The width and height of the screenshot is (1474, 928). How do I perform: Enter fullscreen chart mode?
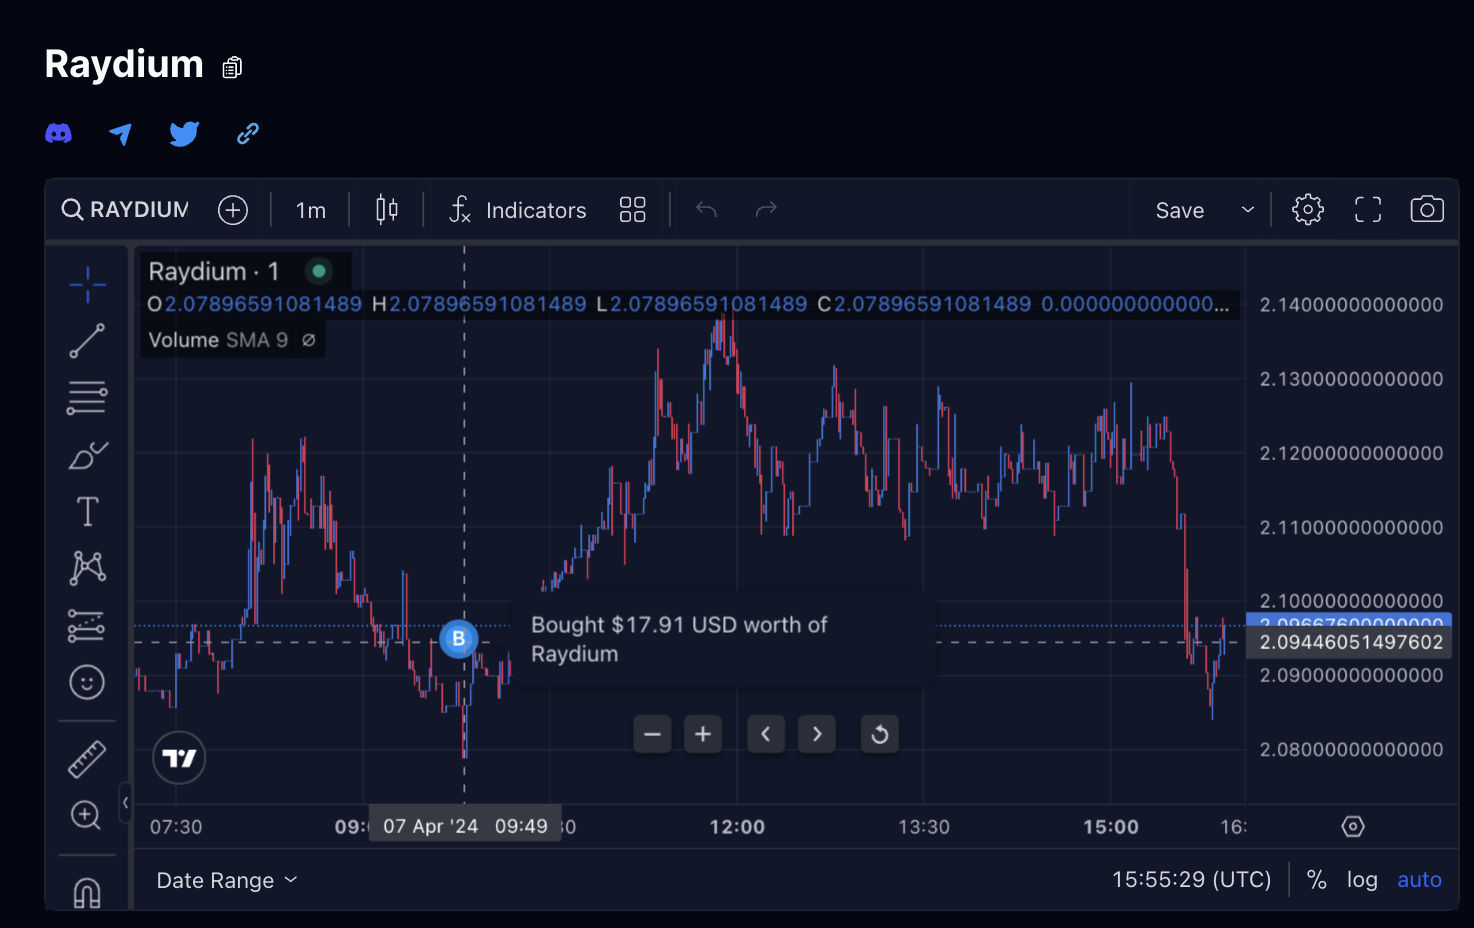coord(1368,210)
